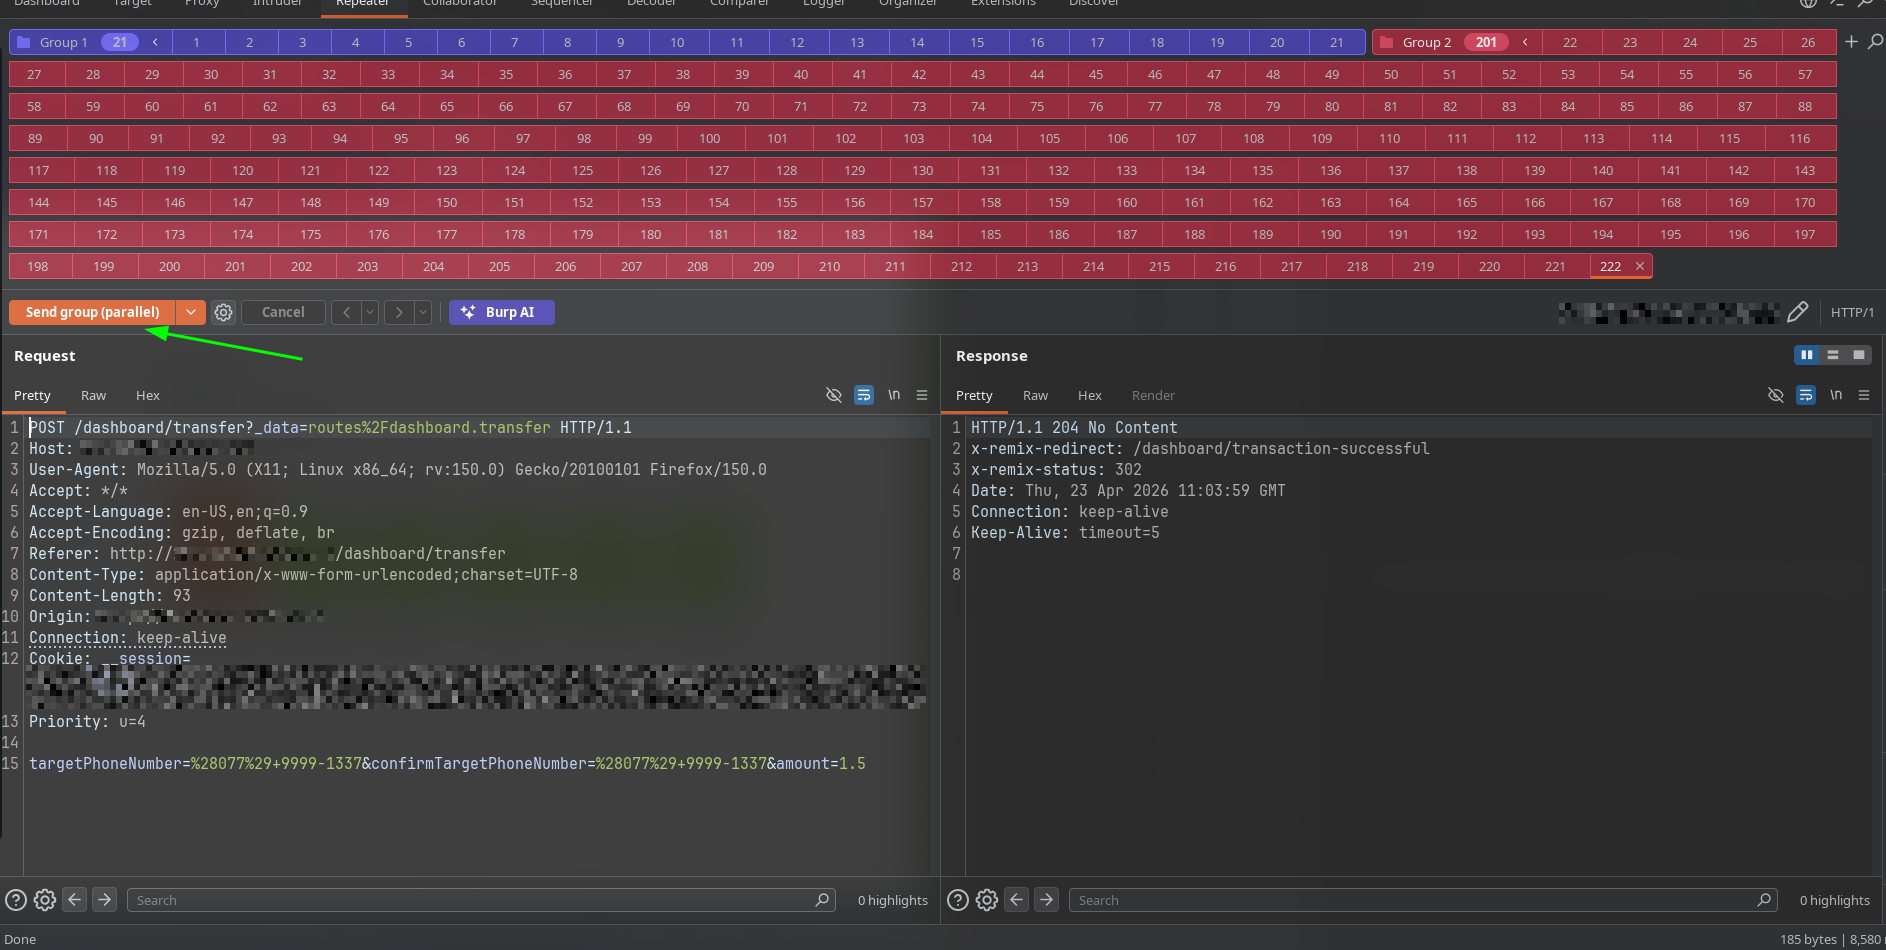Image resolution: width=1886 pixels, height=950 pixels.
Task: Edit target with the pencil icon
Action: (1797, 312)
